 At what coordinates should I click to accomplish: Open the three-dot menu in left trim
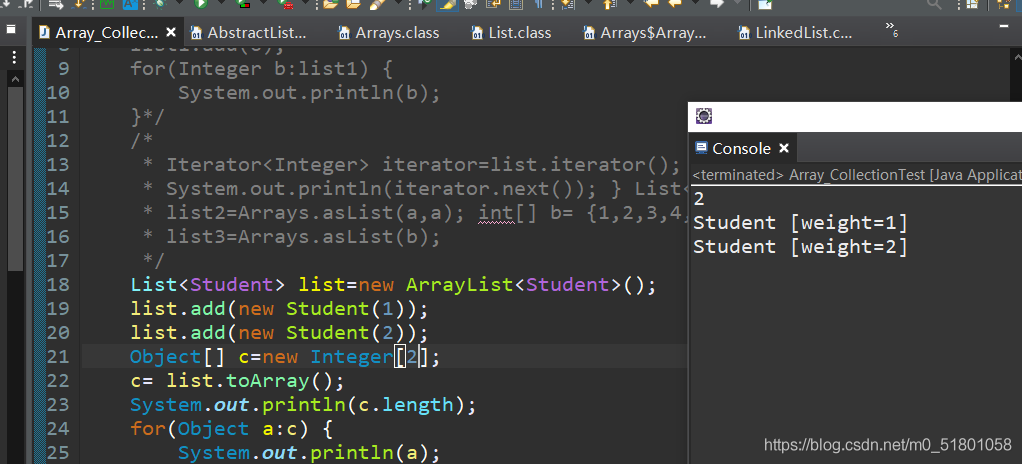coord(14,59)
